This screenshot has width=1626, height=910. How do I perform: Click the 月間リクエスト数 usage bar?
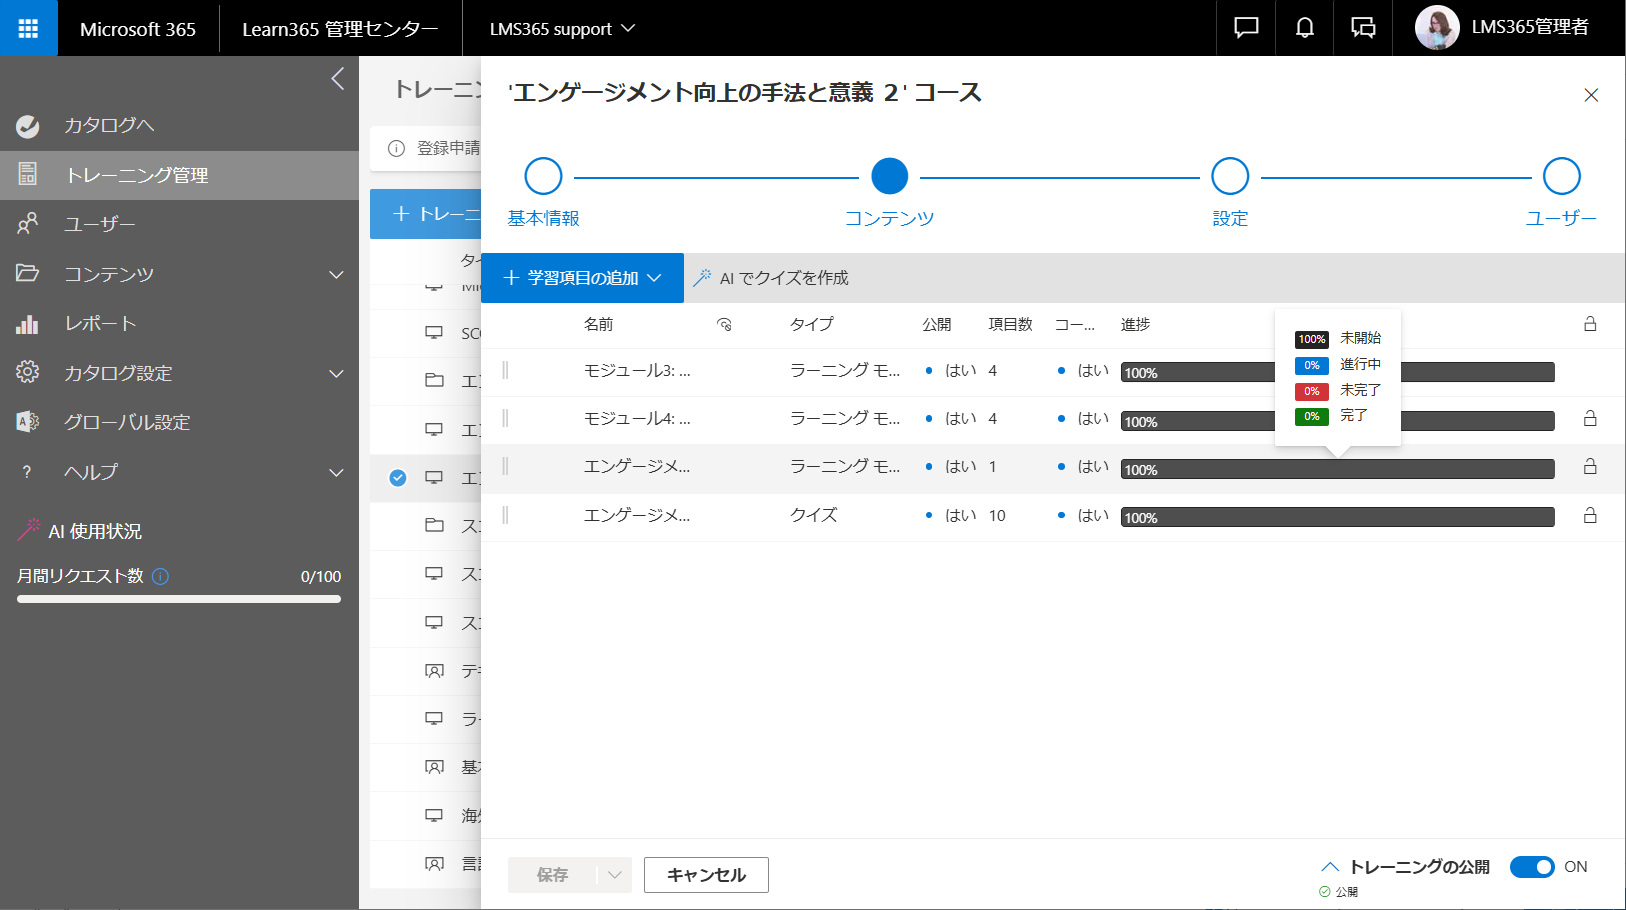point(179,599)
